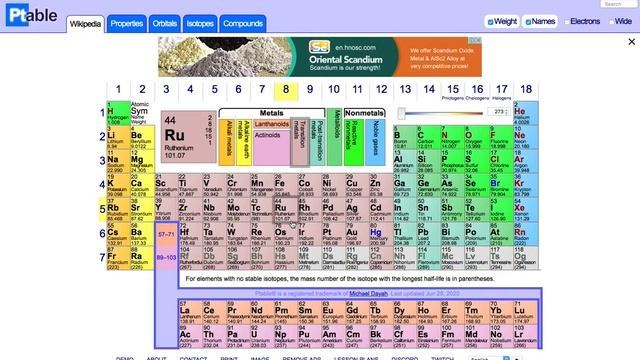Screen dimensions: 640x360
Task: Select the Scandium (Sc) element cell
Action: (x=167, y=186)
